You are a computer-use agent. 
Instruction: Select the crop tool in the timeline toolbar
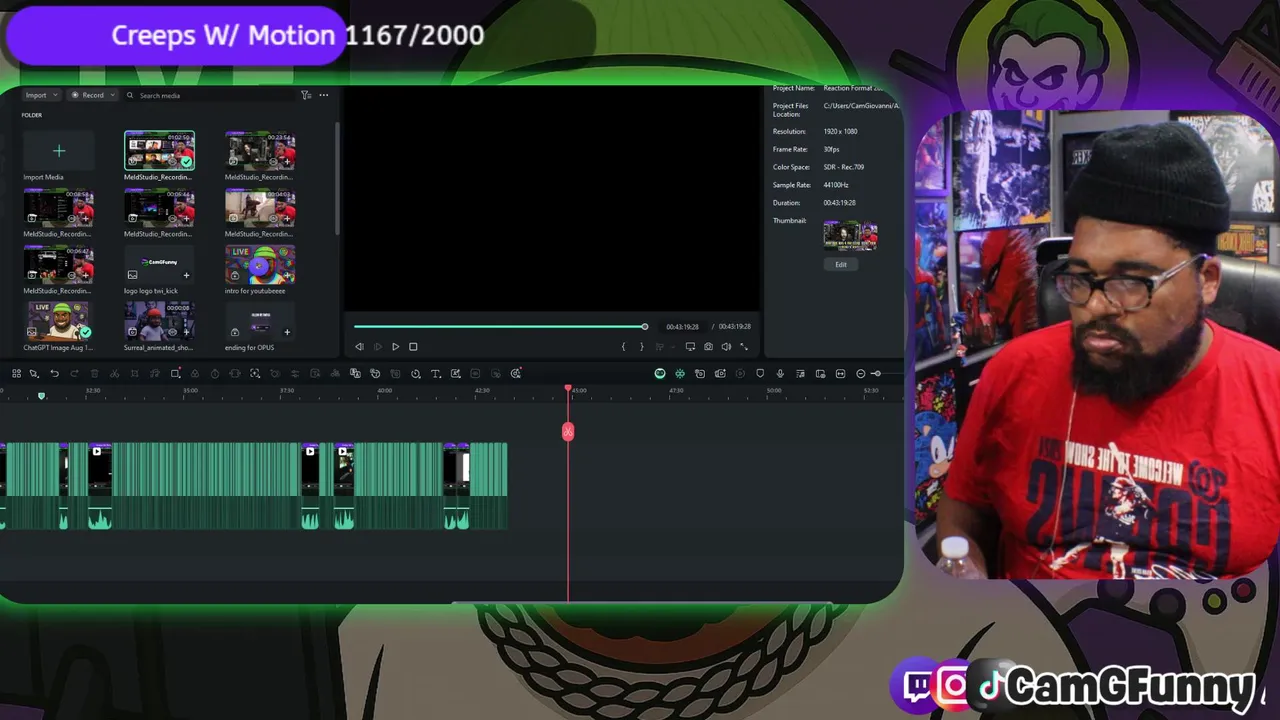pos(134,374)
